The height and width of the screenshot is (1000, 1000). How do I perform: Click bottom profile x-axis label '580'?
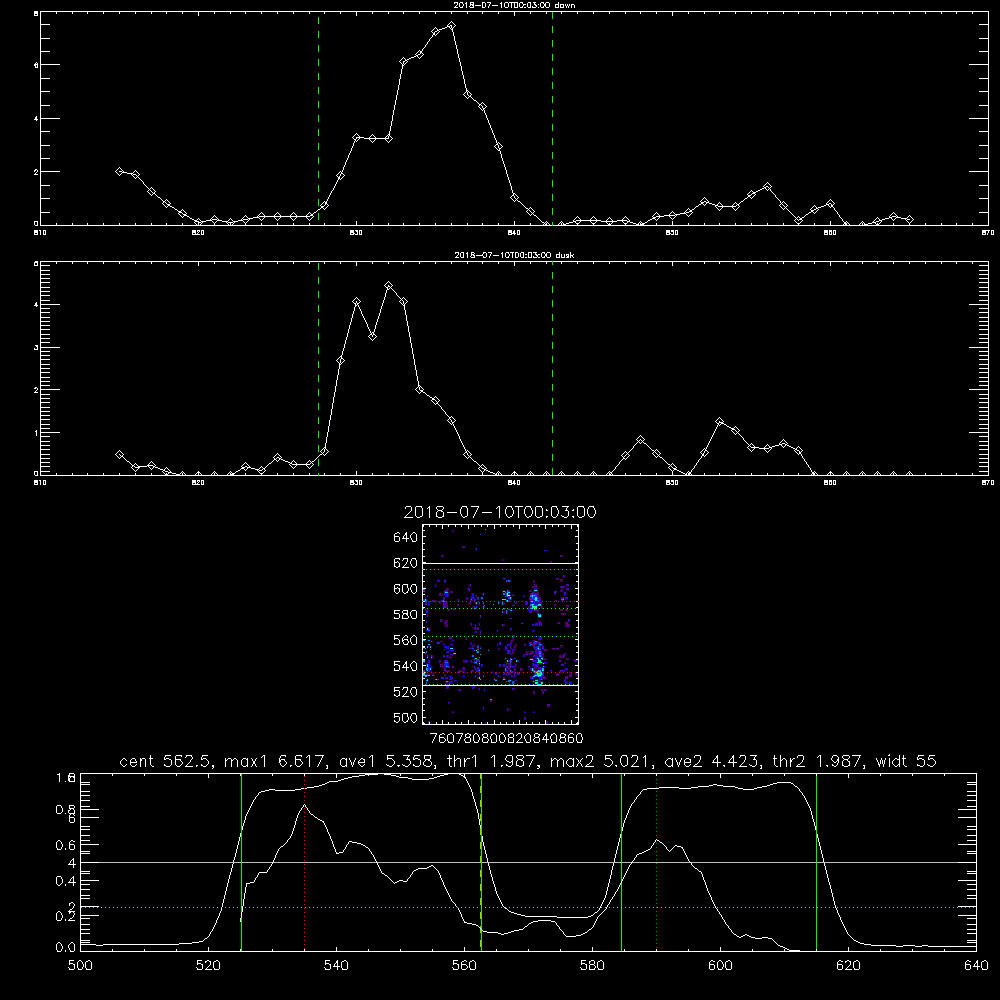592,966
